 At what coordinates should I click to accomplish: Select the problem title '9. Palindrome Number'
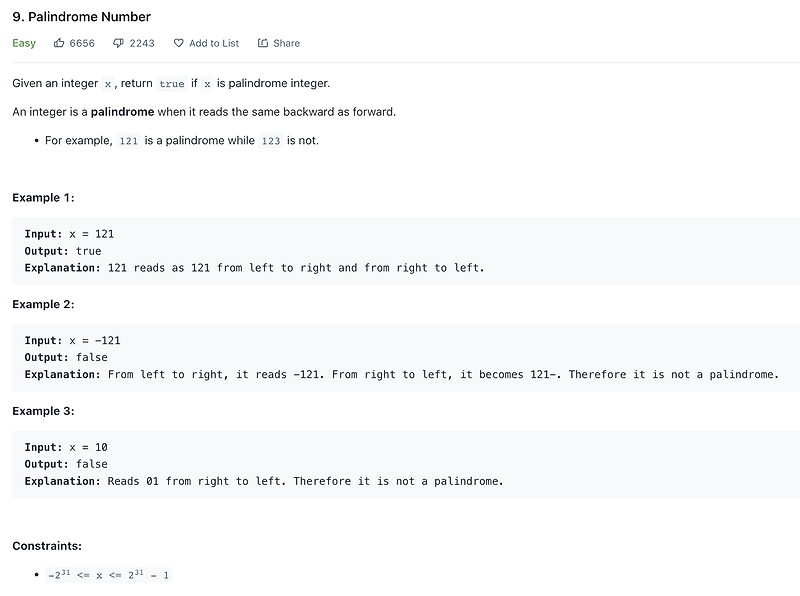point(80,16)
